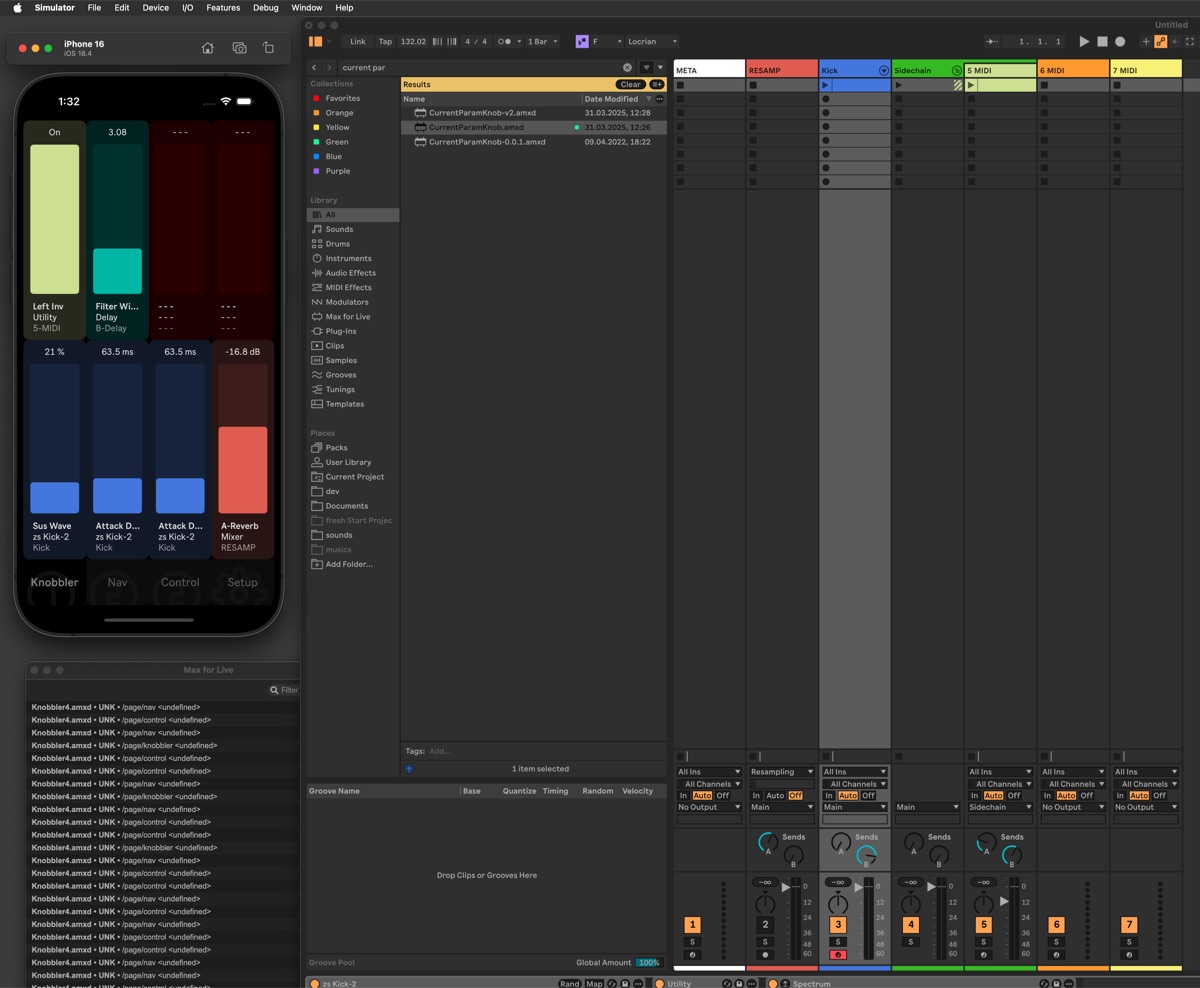Start playback with the Play button
This screenshot has height=988, width=1200.
(1084, 42)
